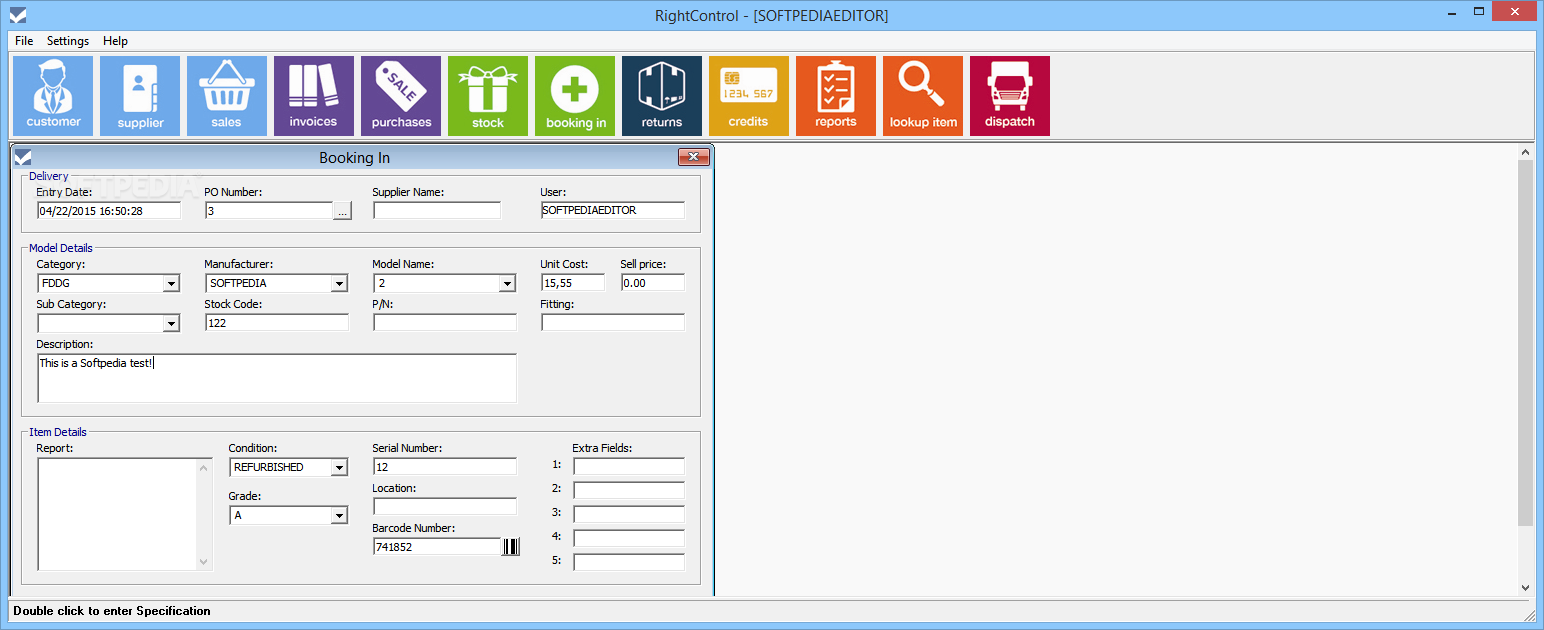Open the stock gift-box icon
1544x630 pixels.
coord(488,96)
